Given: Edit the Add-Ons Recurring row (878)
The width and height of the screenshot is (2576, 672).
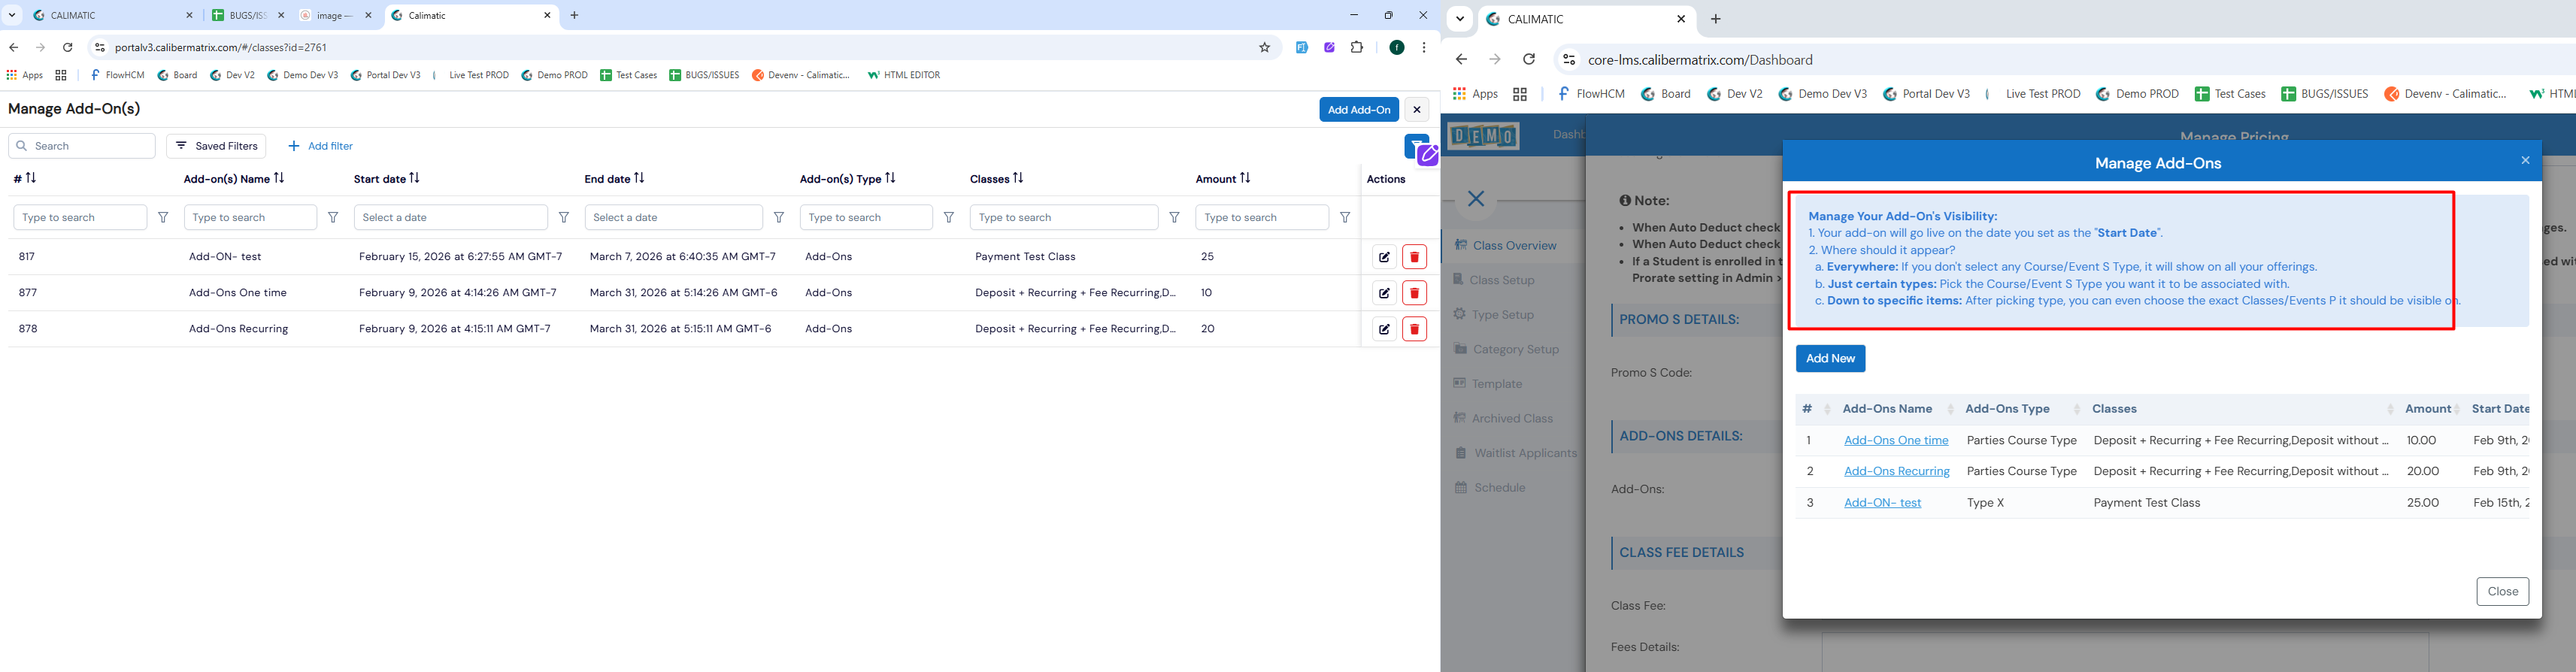Looking at the screenshot, I should tap(1384, 329).
